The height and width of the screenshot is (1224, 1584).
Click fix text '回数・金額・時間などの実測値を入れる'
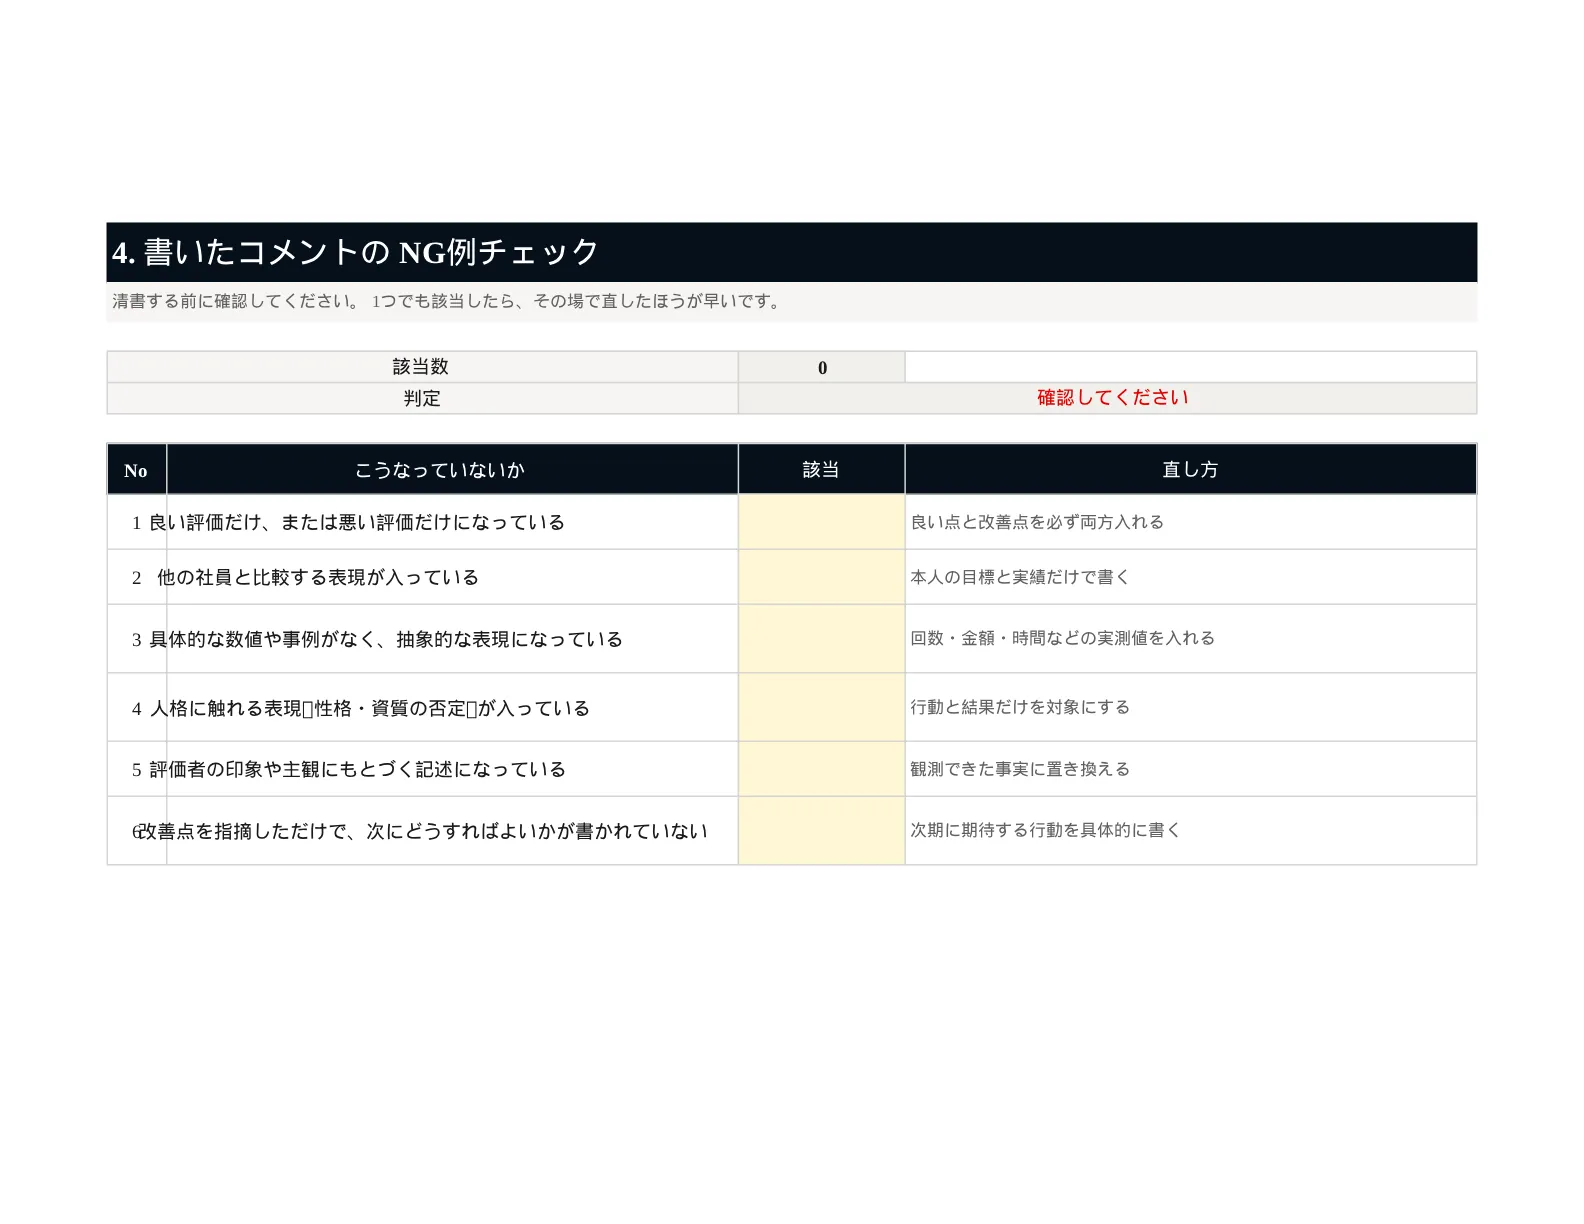[1062, 638]
